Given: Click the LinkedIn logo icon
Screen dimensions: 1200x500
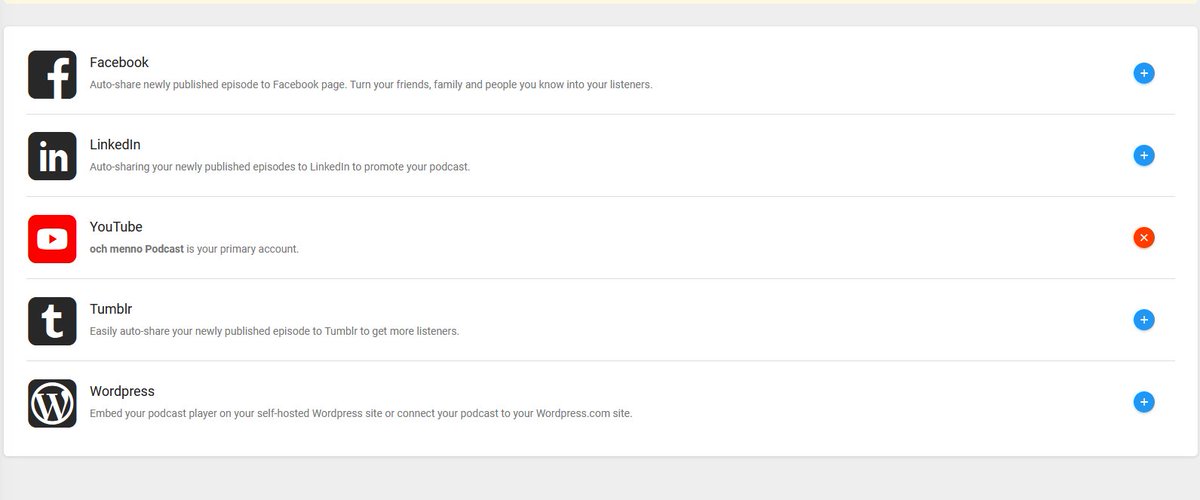Looking at the screenshot, I should (52, 157).
